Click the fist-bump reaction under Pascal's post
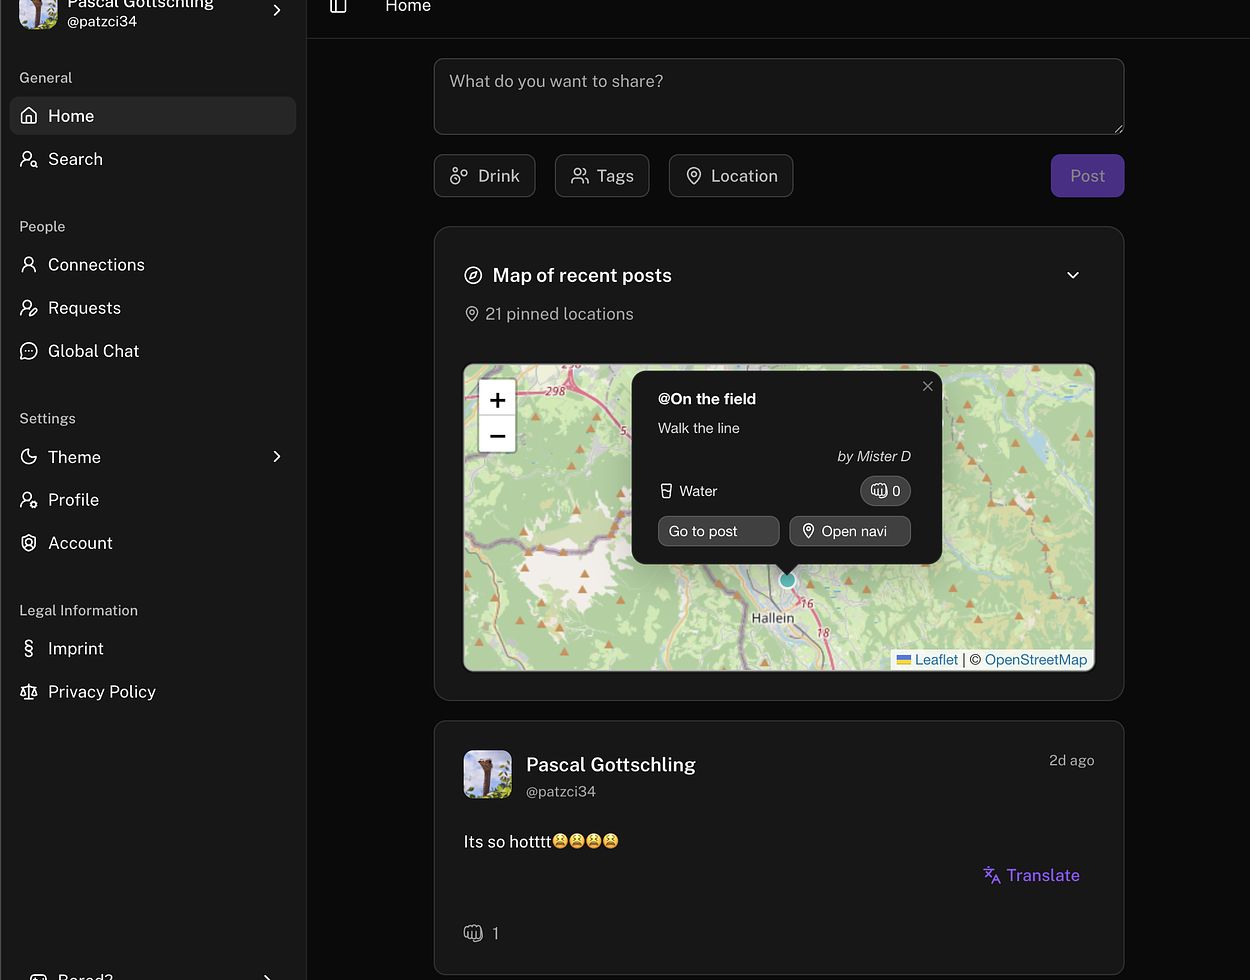This screenshot has height=980, width=1250. pyautogui.click(x=474, y=933)
